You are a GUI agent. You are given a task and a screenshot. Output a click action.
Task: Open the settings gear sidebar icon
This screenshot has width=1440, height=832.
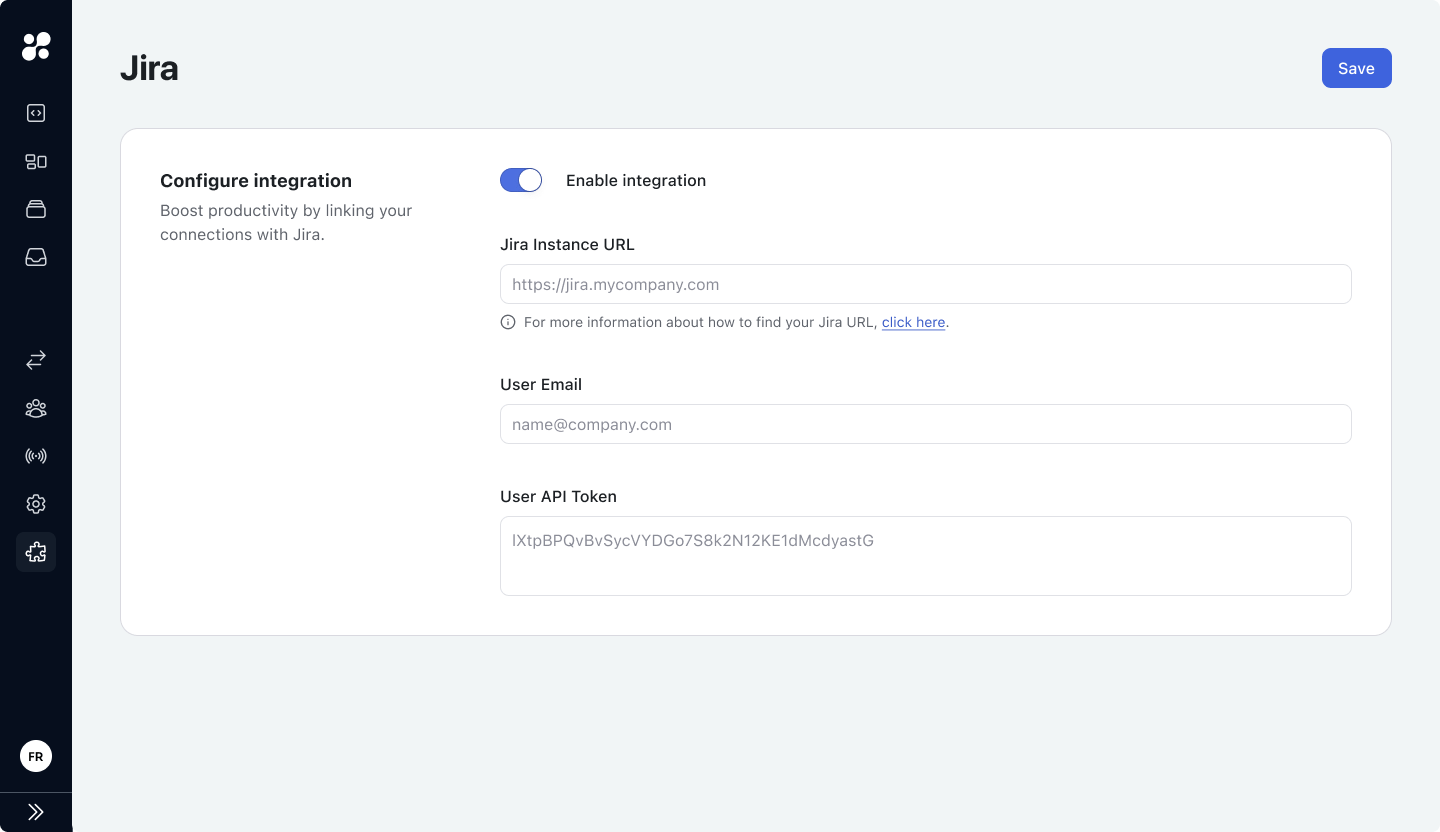[x=36, y=504]
